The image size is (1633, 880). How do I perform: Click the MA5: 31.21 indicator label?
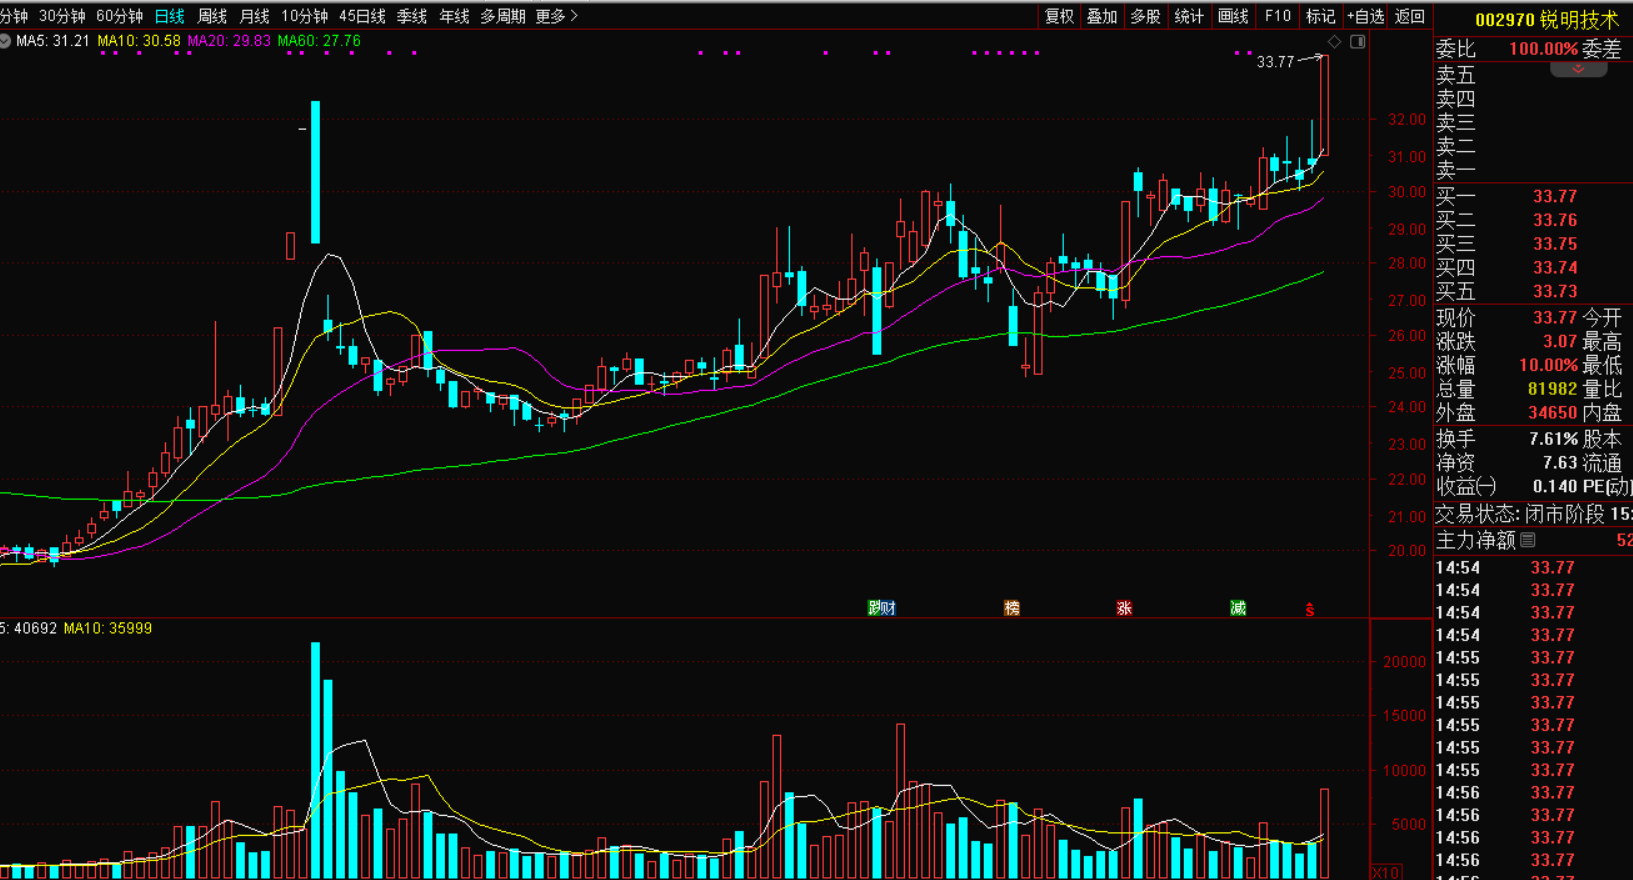coord(53,41)
